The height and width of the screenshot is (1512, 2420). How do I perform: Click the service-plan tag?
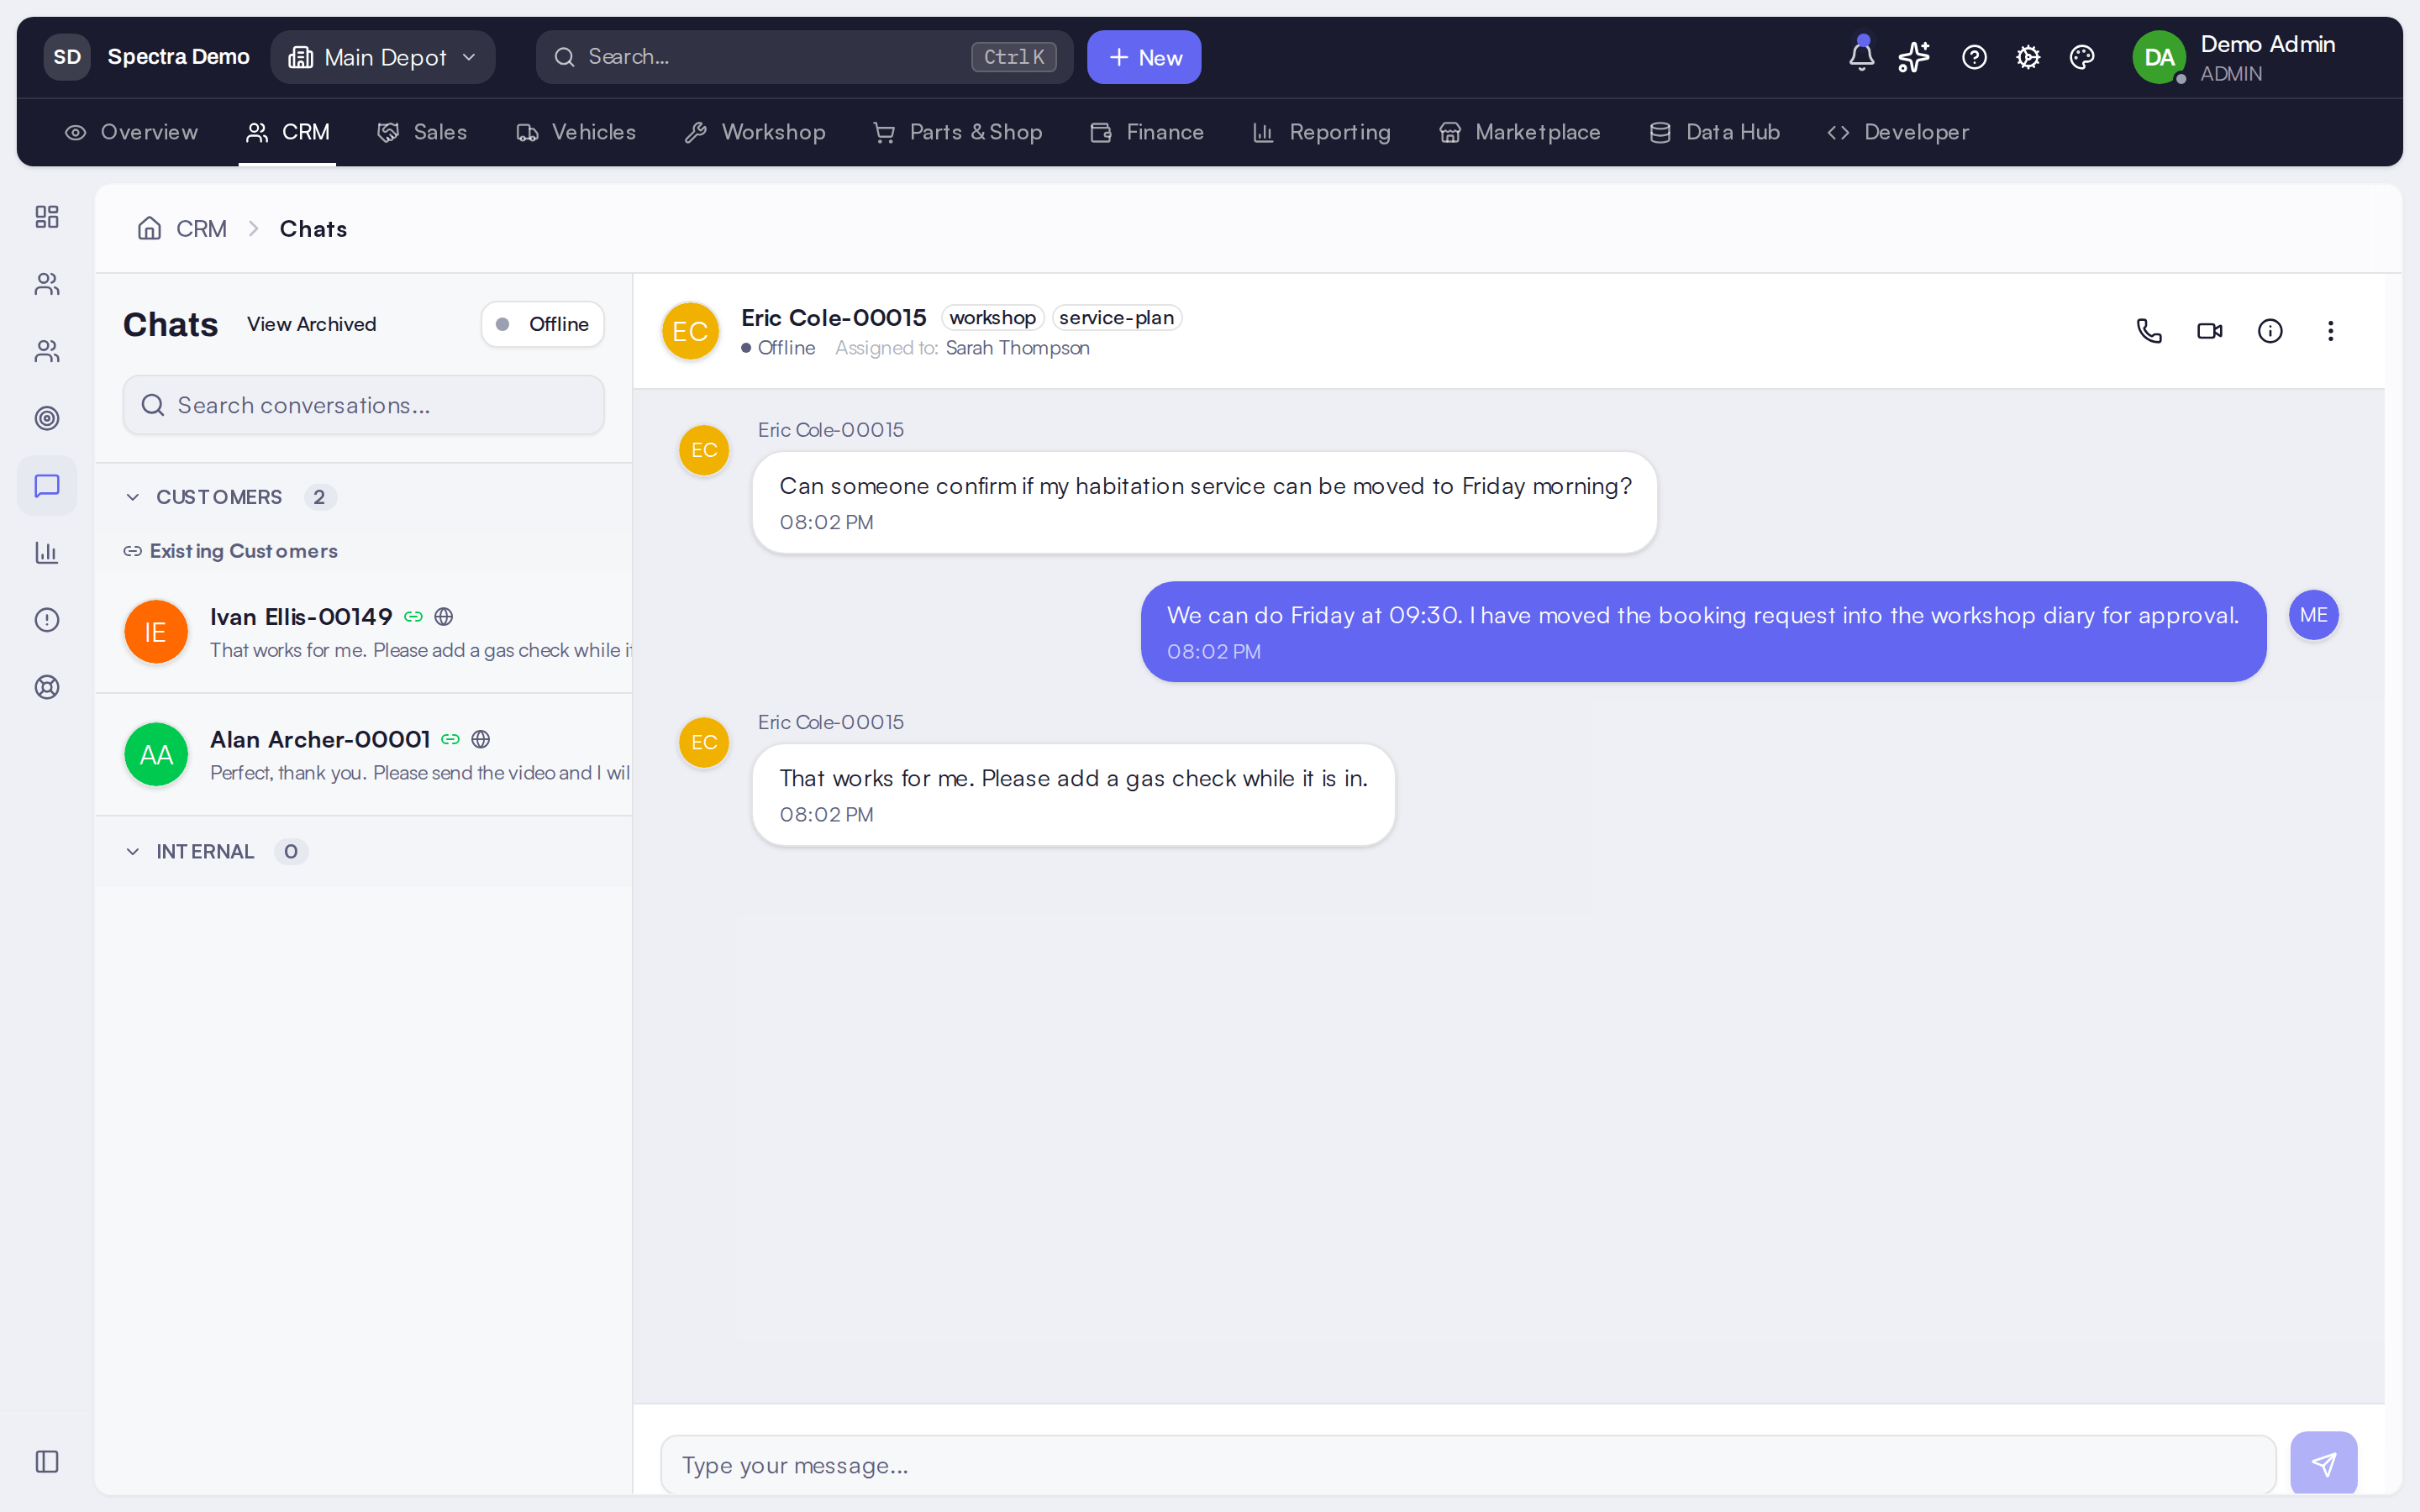click(x=1116, y=317)
